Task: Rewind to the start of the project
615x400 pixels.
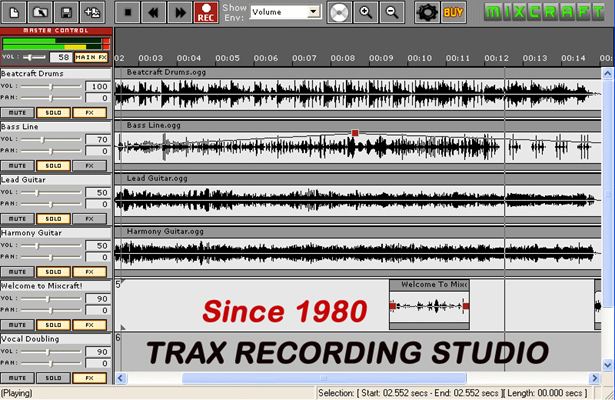Action: 153,12
